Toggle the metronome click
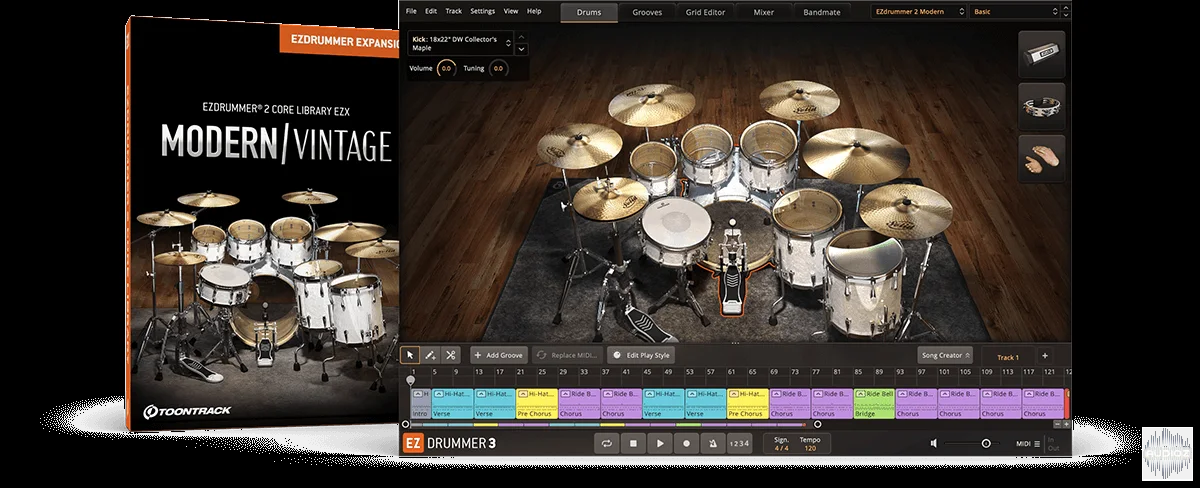 714,443
